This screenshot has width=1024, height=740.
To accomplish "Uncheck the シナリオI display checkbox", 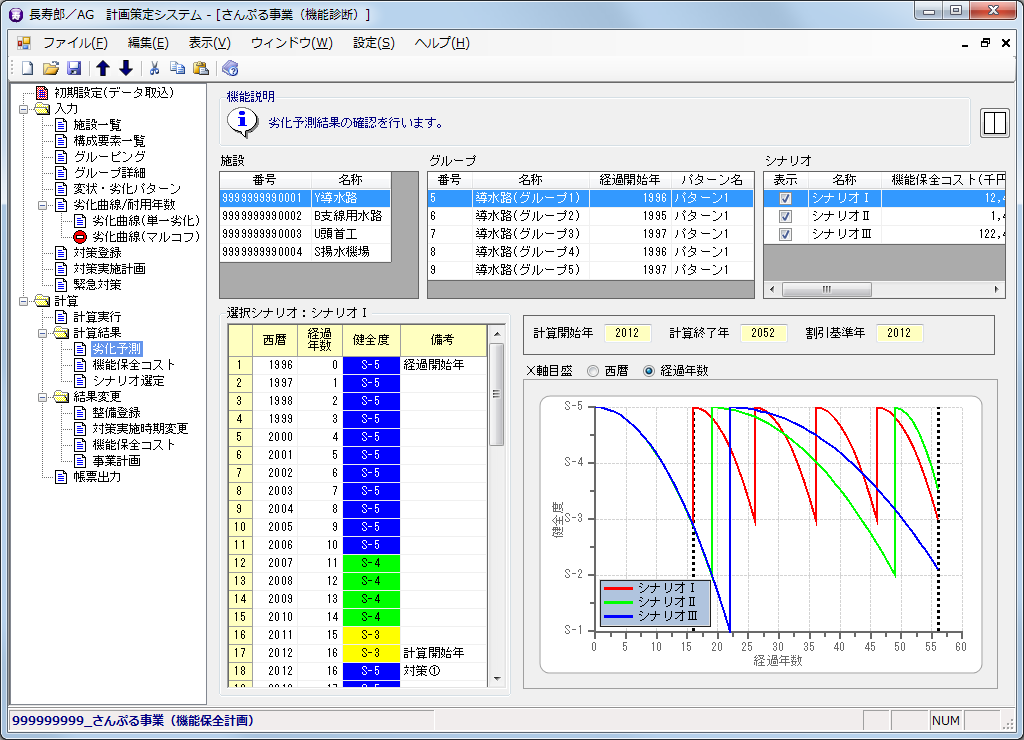I will 785,198.
